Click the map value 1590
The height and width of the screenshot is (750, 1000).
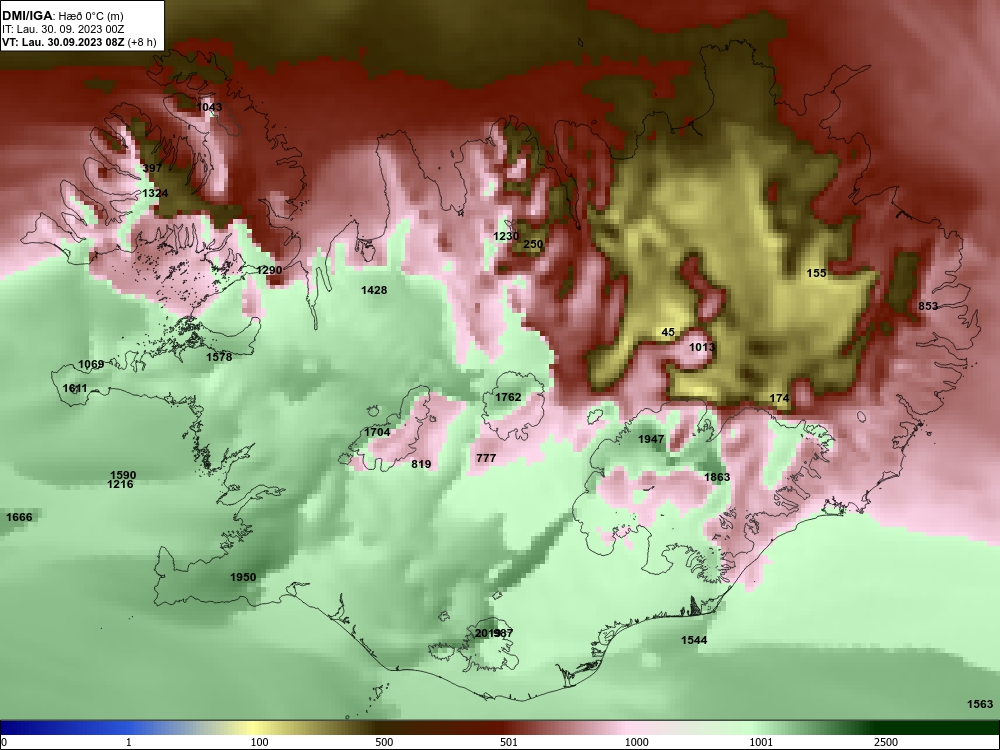[123, 475]
